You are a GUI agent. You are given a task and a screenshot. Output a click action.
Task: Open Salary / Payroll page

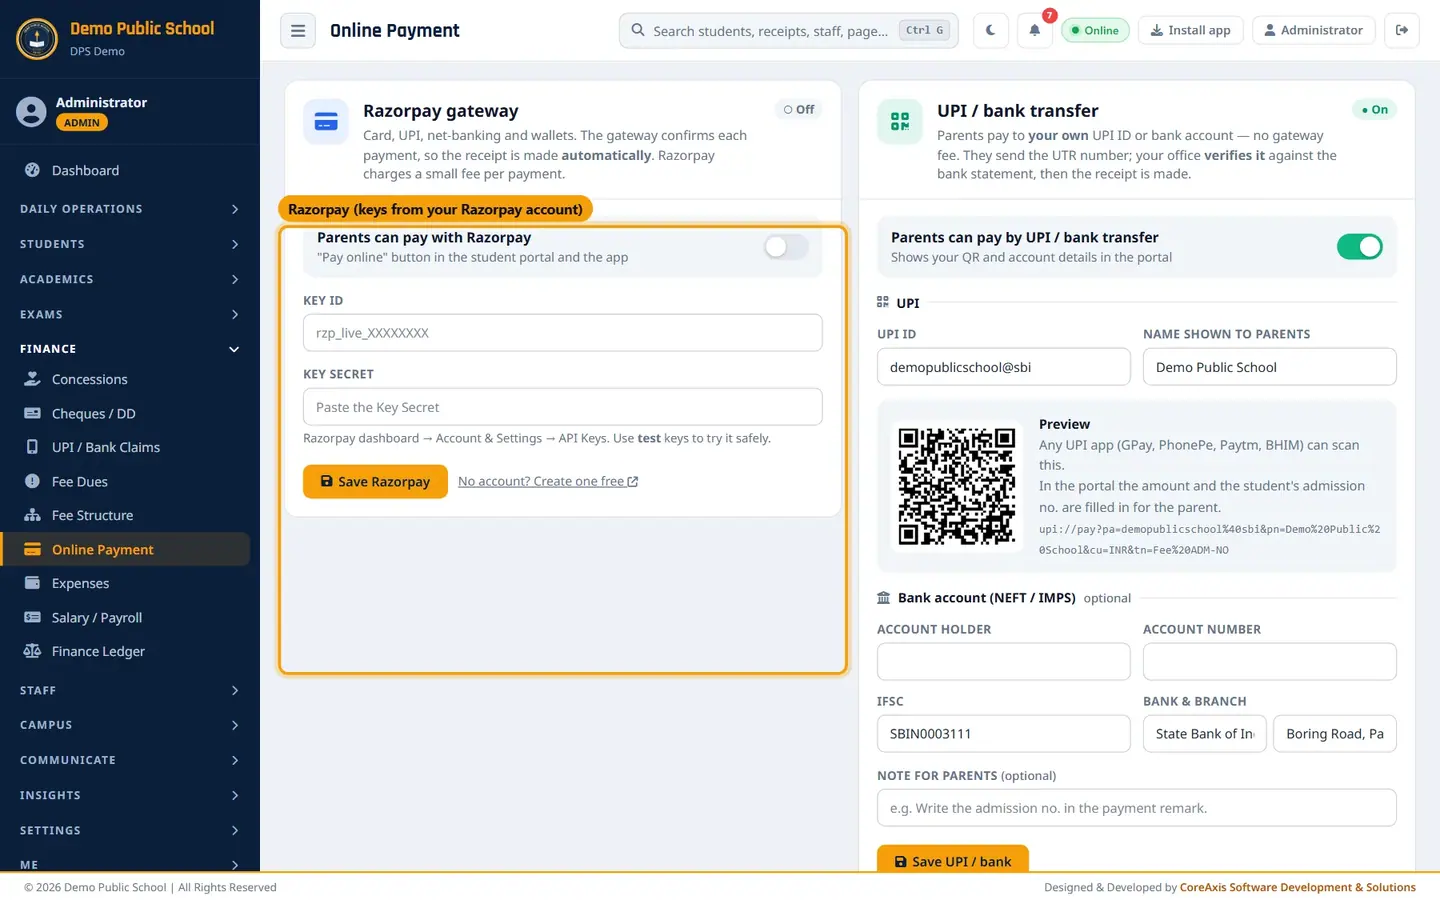pos(126,617)
